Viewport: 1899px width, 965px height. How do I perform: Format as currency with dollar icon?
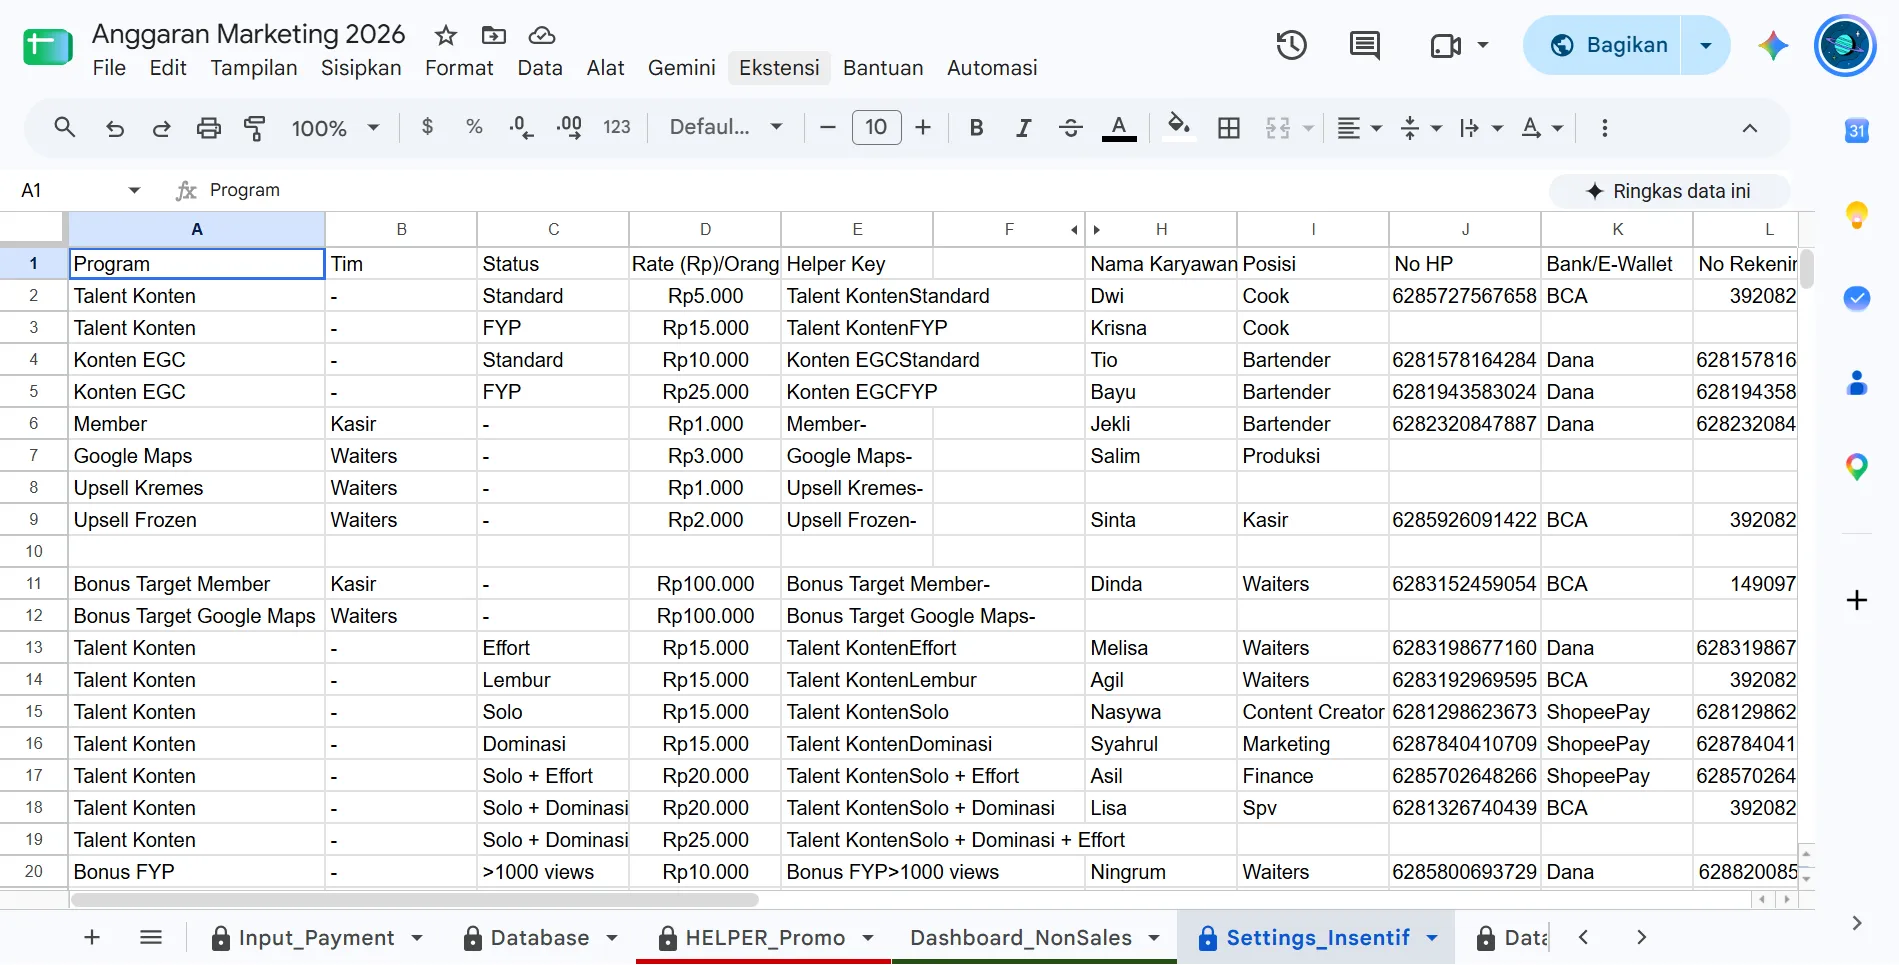427,127
